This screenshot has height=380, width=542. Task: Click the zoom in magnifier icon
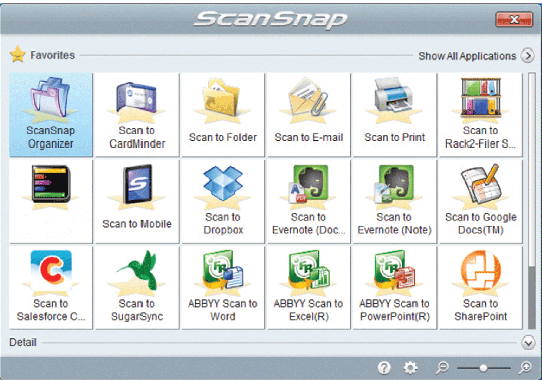[x=525, y=368]
